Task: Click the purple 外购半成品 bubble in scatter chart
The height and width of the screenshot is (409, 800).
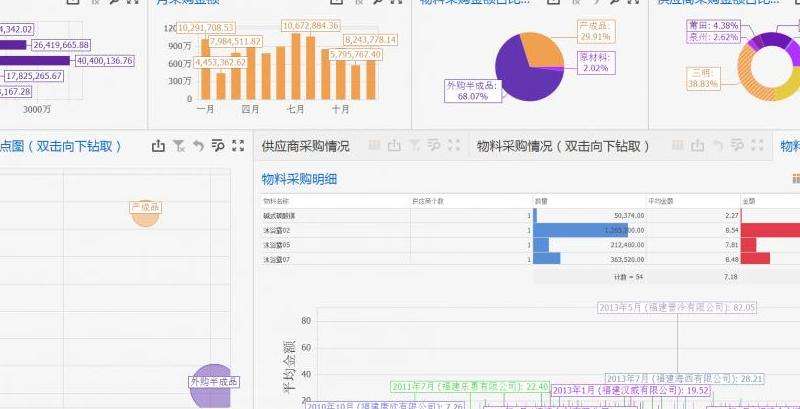Action: [x=212, y=387]
